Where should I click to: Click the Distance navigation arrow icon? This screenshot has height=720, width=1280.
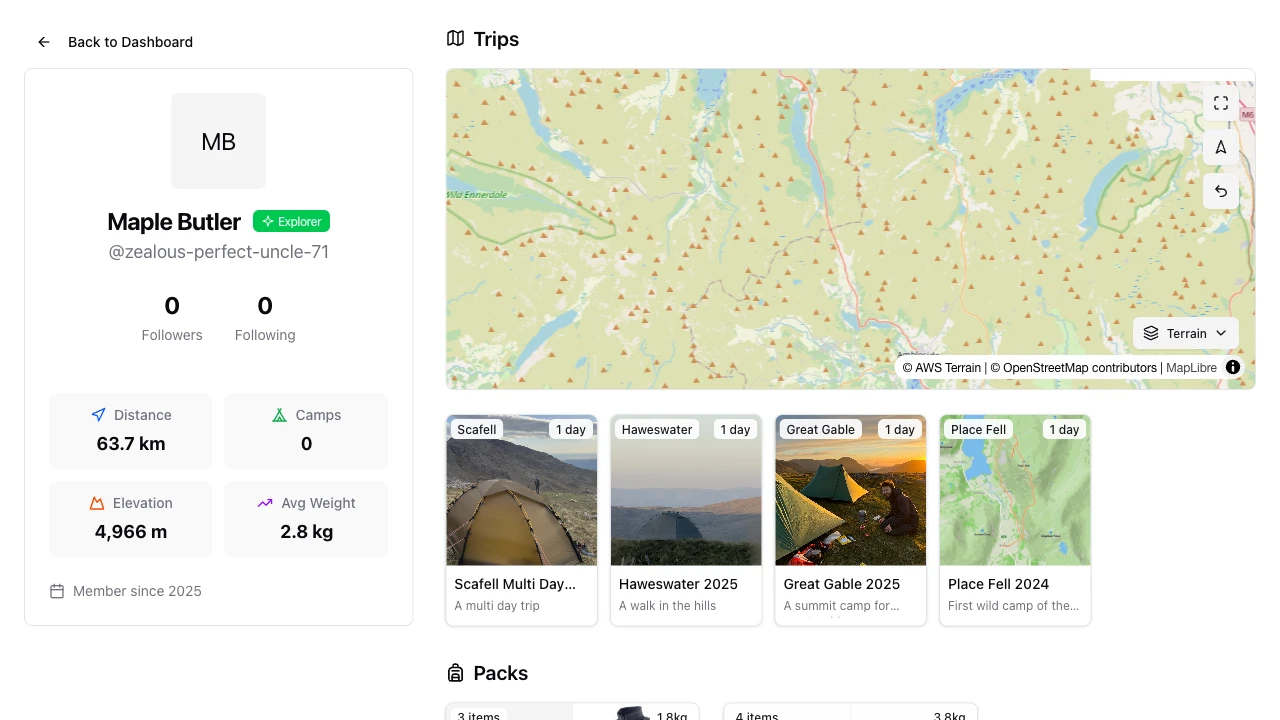coord(98,415)
